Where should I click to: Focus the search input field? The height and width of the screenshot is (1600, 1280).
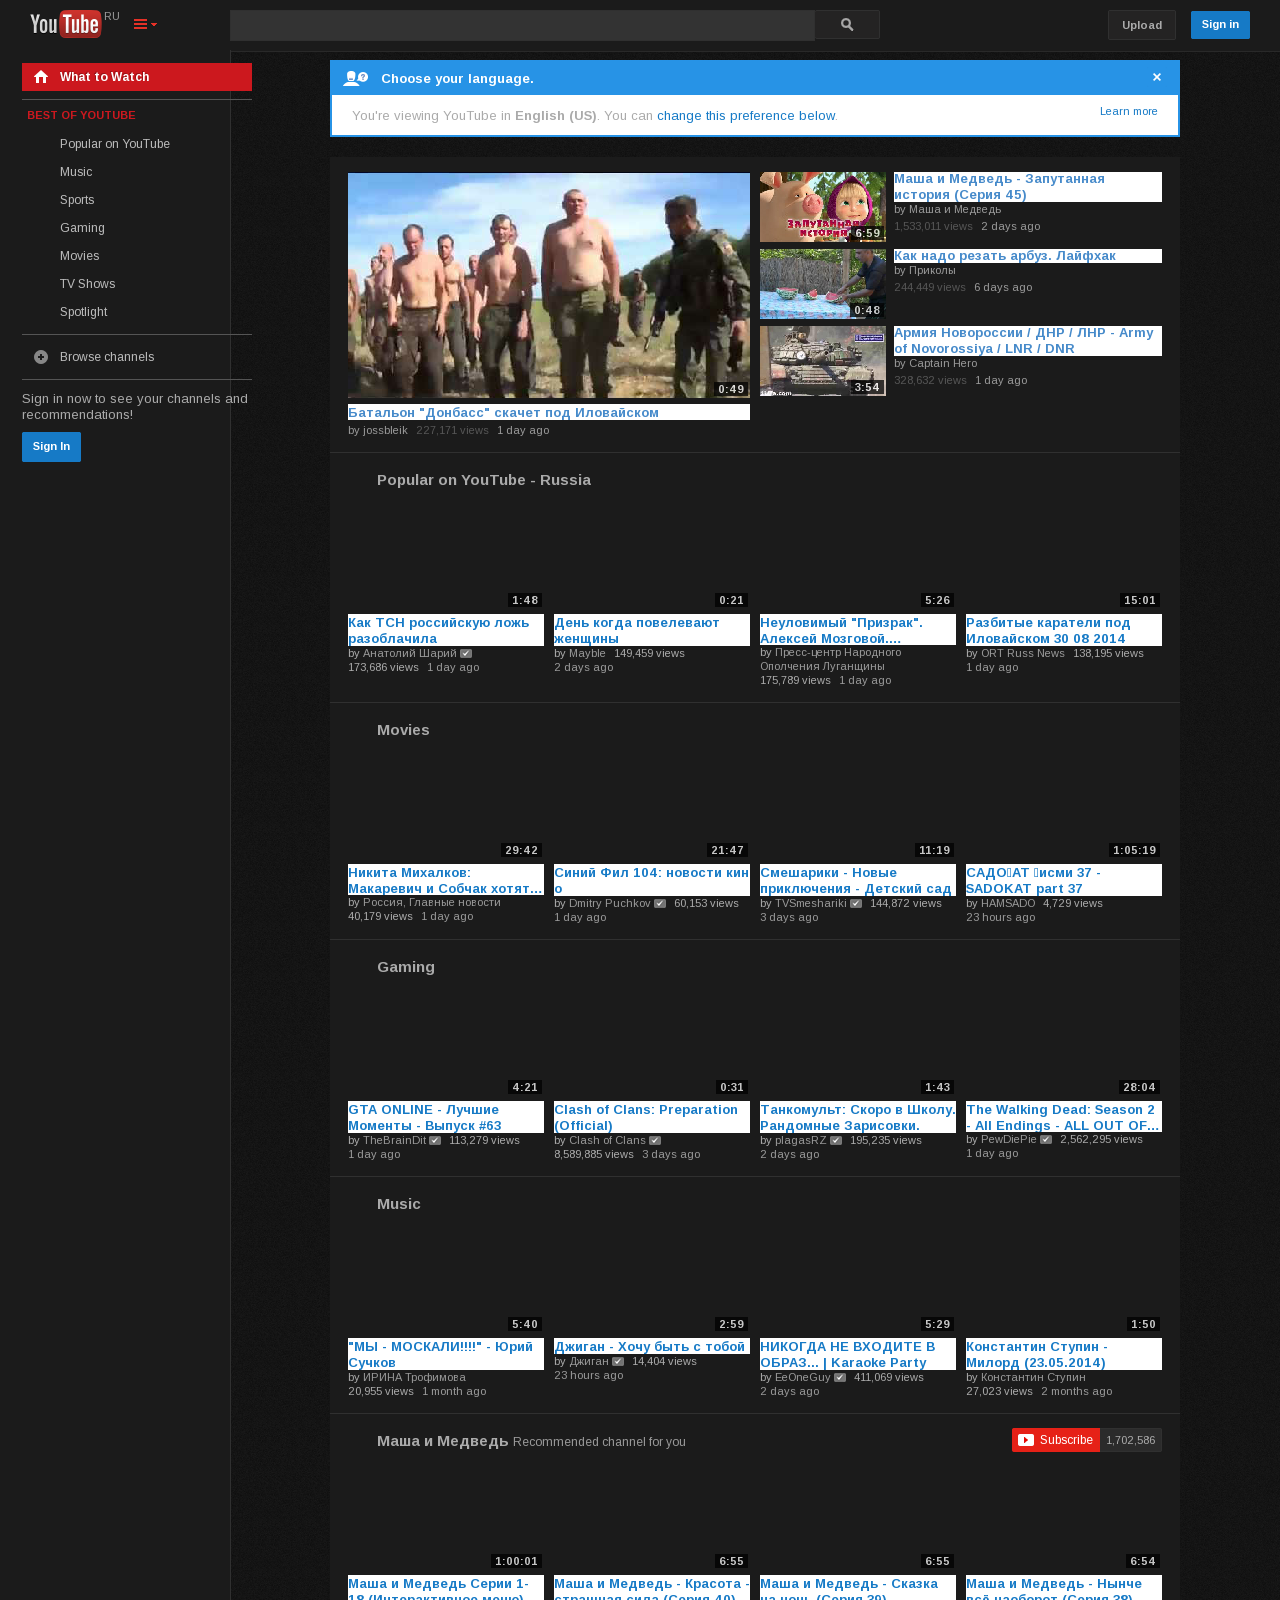tap(522, 25)
